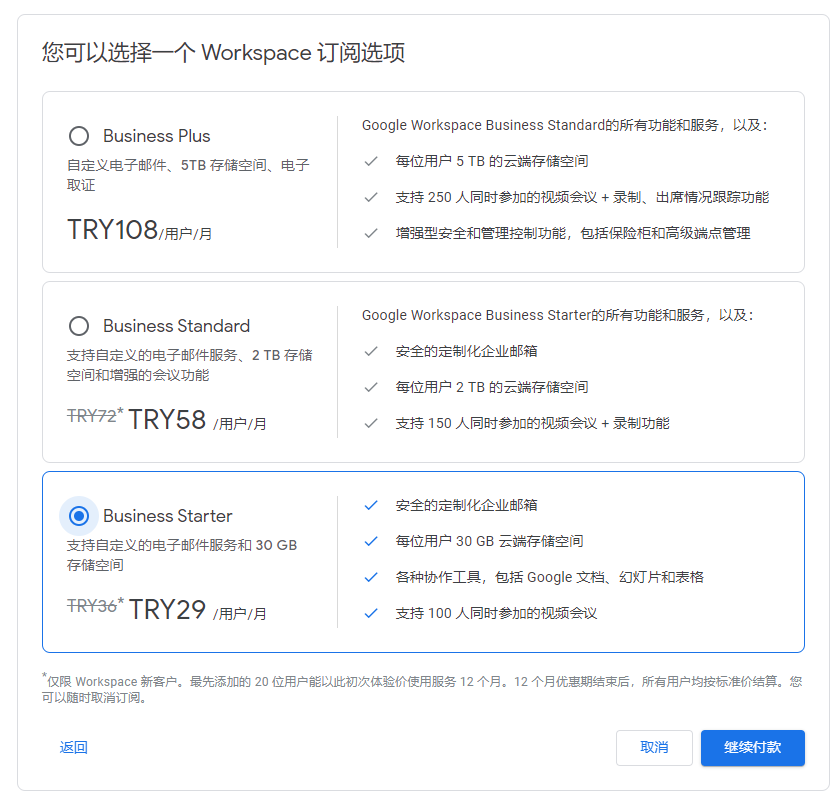
Task: Click the 返回 link
Action: click(73, 748)
